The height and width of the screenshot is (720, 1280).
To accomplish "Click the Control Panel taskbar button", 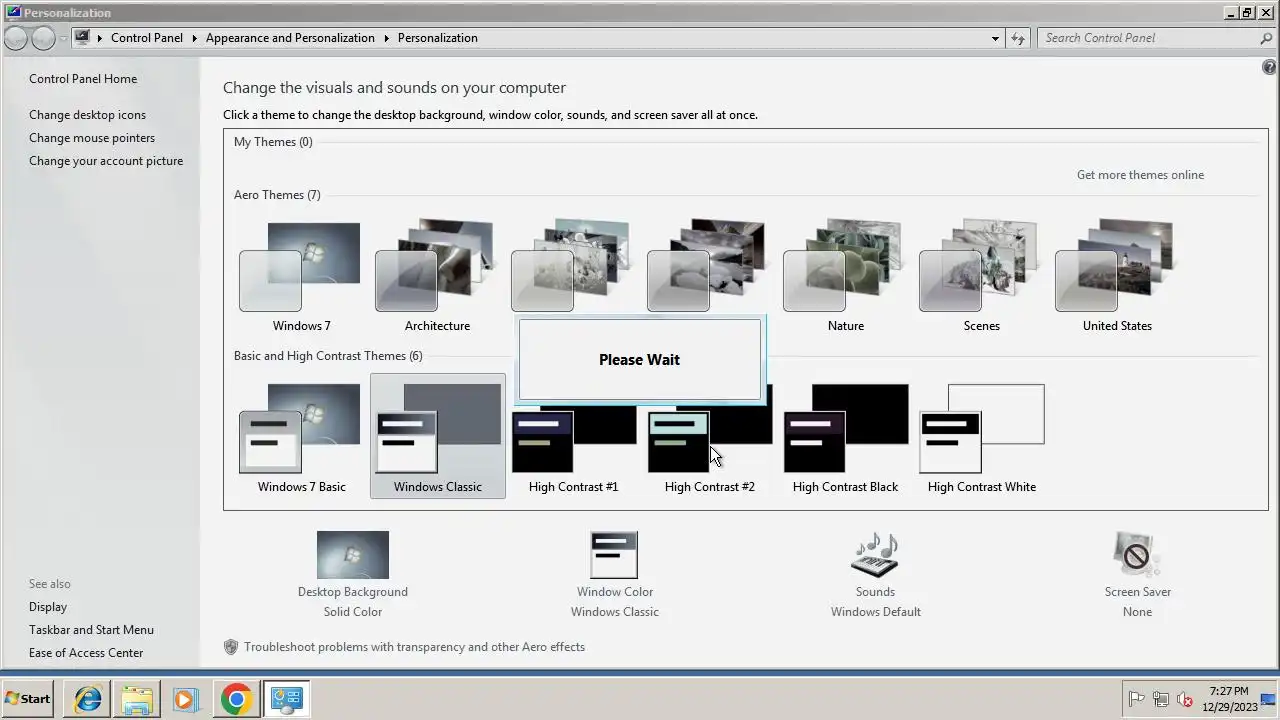I will point(287,699).
